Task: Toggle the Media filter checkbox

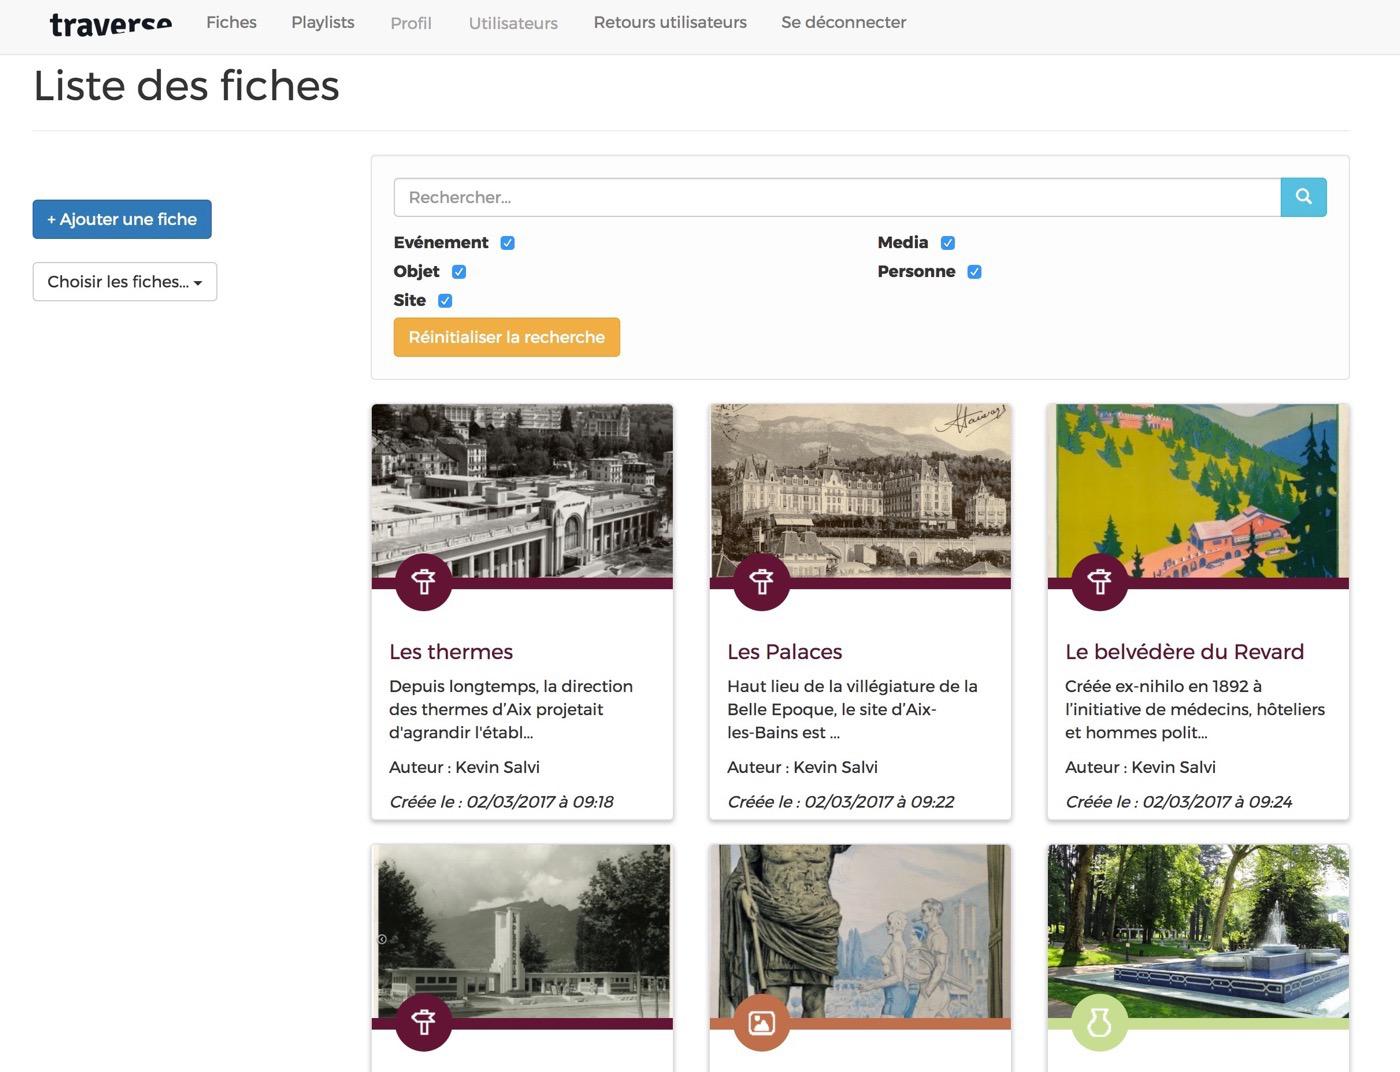Action: click(948, 243)
